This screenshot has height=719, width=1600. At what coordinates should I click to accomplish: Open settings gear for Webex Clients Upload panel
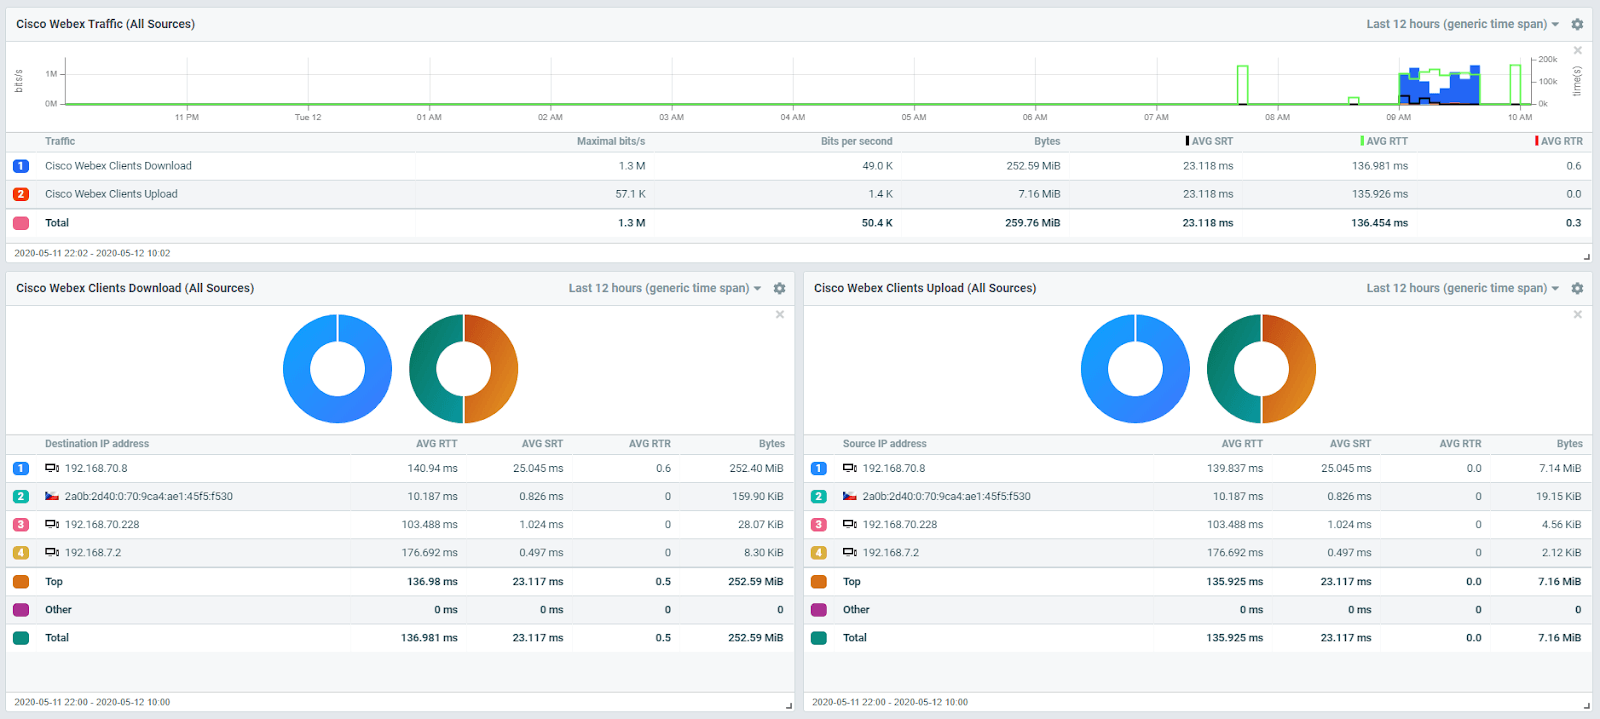click(1577, 288)
